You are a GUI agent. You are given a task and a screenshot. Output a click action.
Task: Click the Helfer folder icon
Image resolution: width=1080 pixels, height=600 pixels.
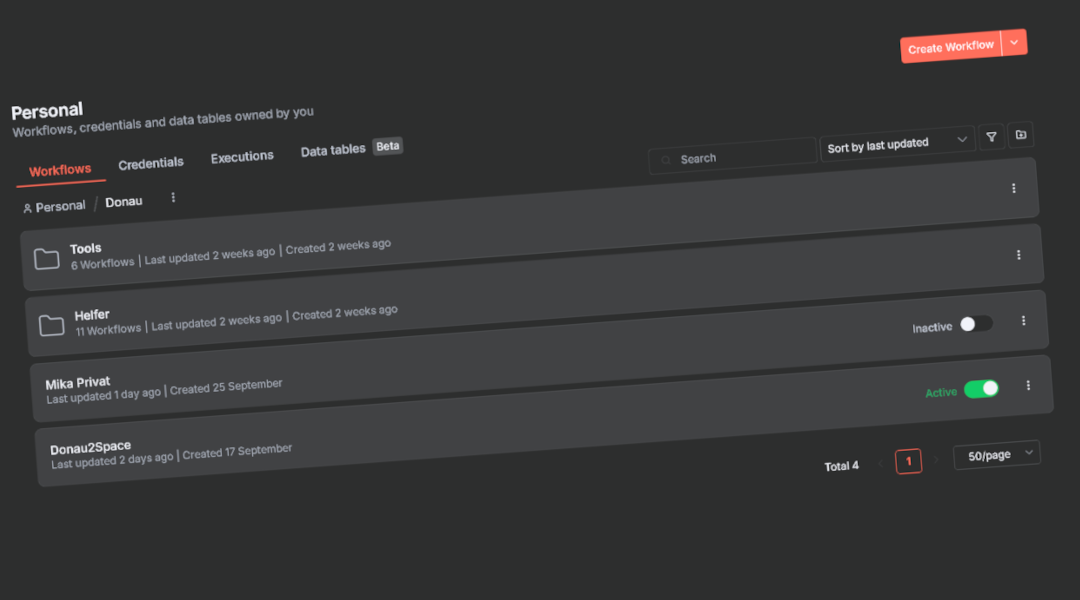[51, 326]
